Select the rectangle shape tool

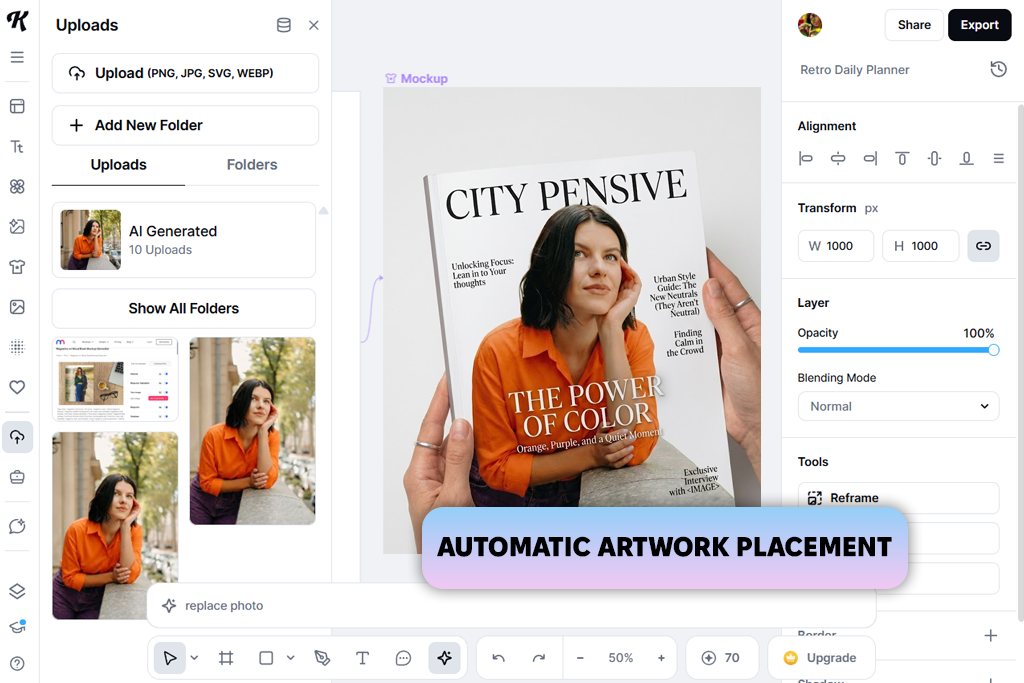tap(266, 658)
